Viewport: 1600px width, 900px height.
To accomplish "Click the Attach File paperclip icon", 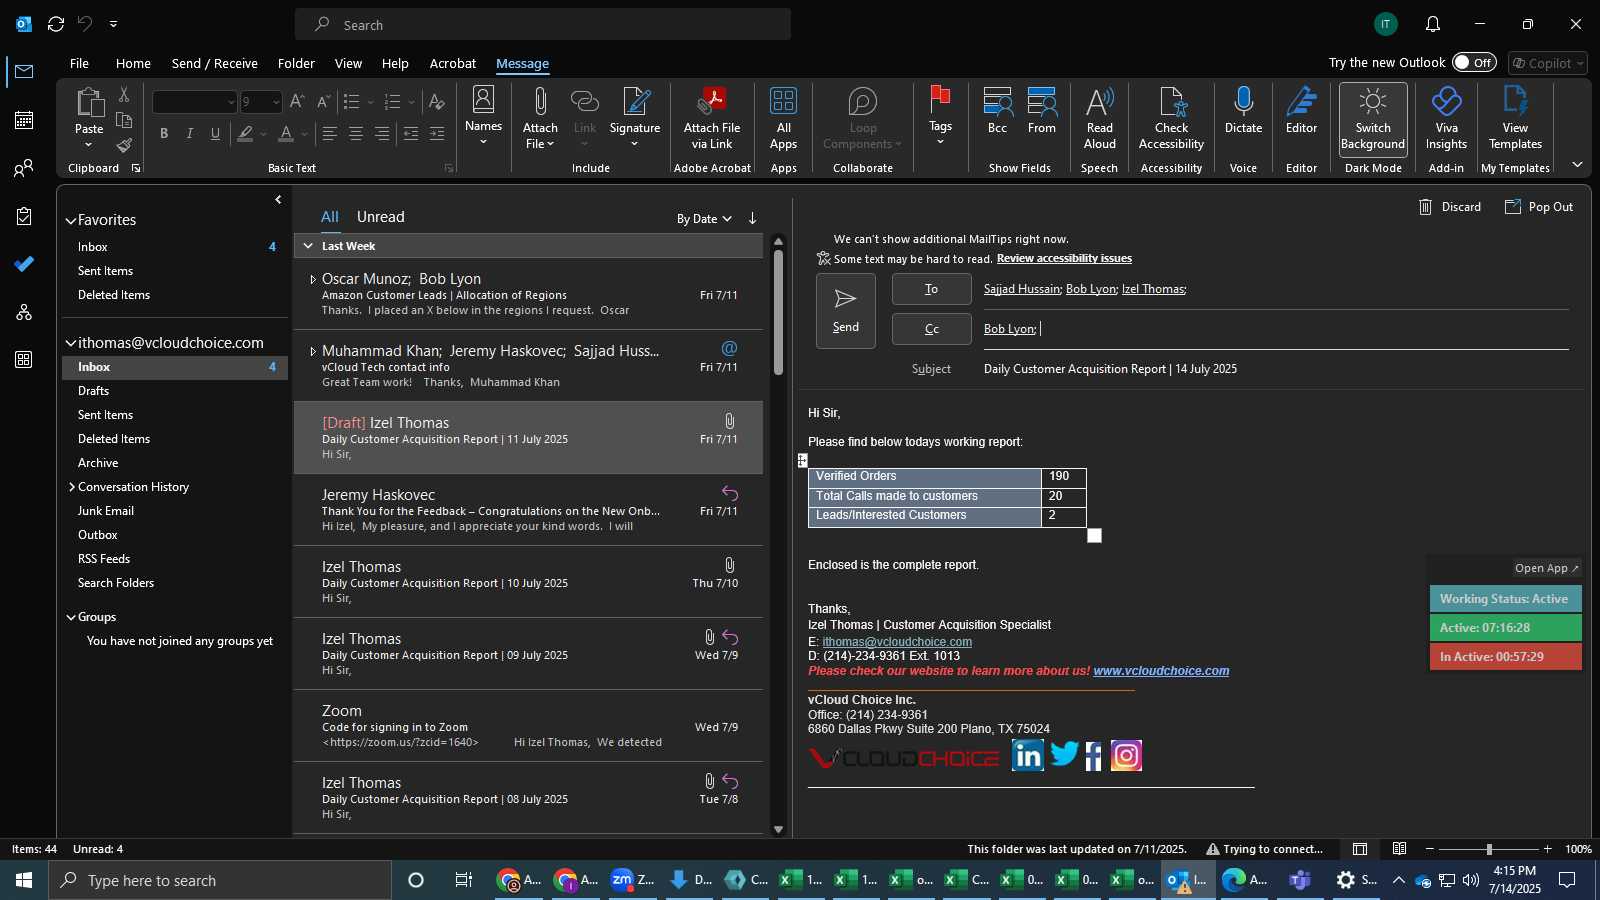I will pyautogui.click(x=540, y=102).
